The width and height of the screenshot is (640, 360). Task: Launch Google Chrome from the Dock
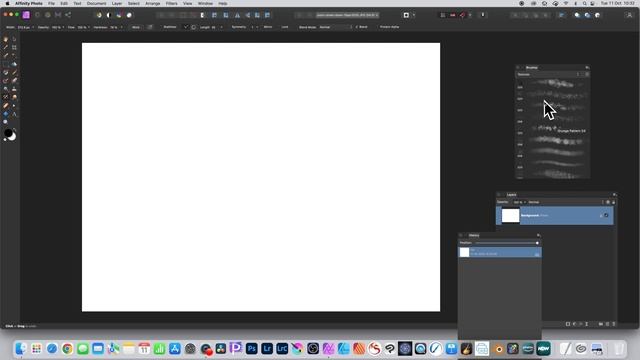67,349
